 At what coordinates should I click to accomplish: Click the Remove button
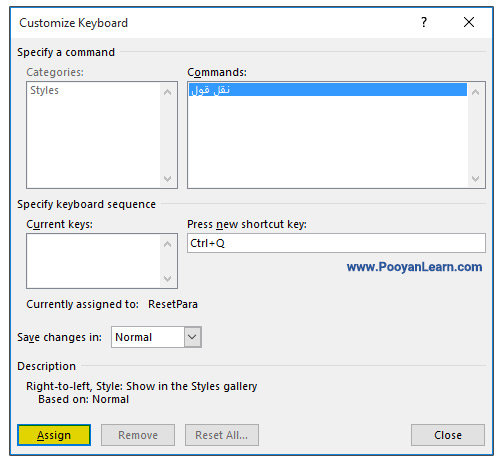138,435
